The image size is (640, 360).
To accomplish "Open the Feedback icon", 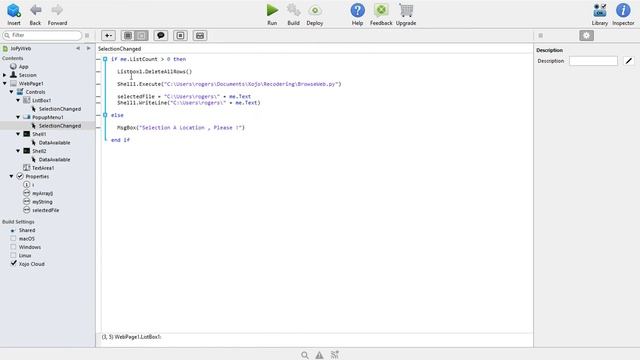I will coord(381,10).
